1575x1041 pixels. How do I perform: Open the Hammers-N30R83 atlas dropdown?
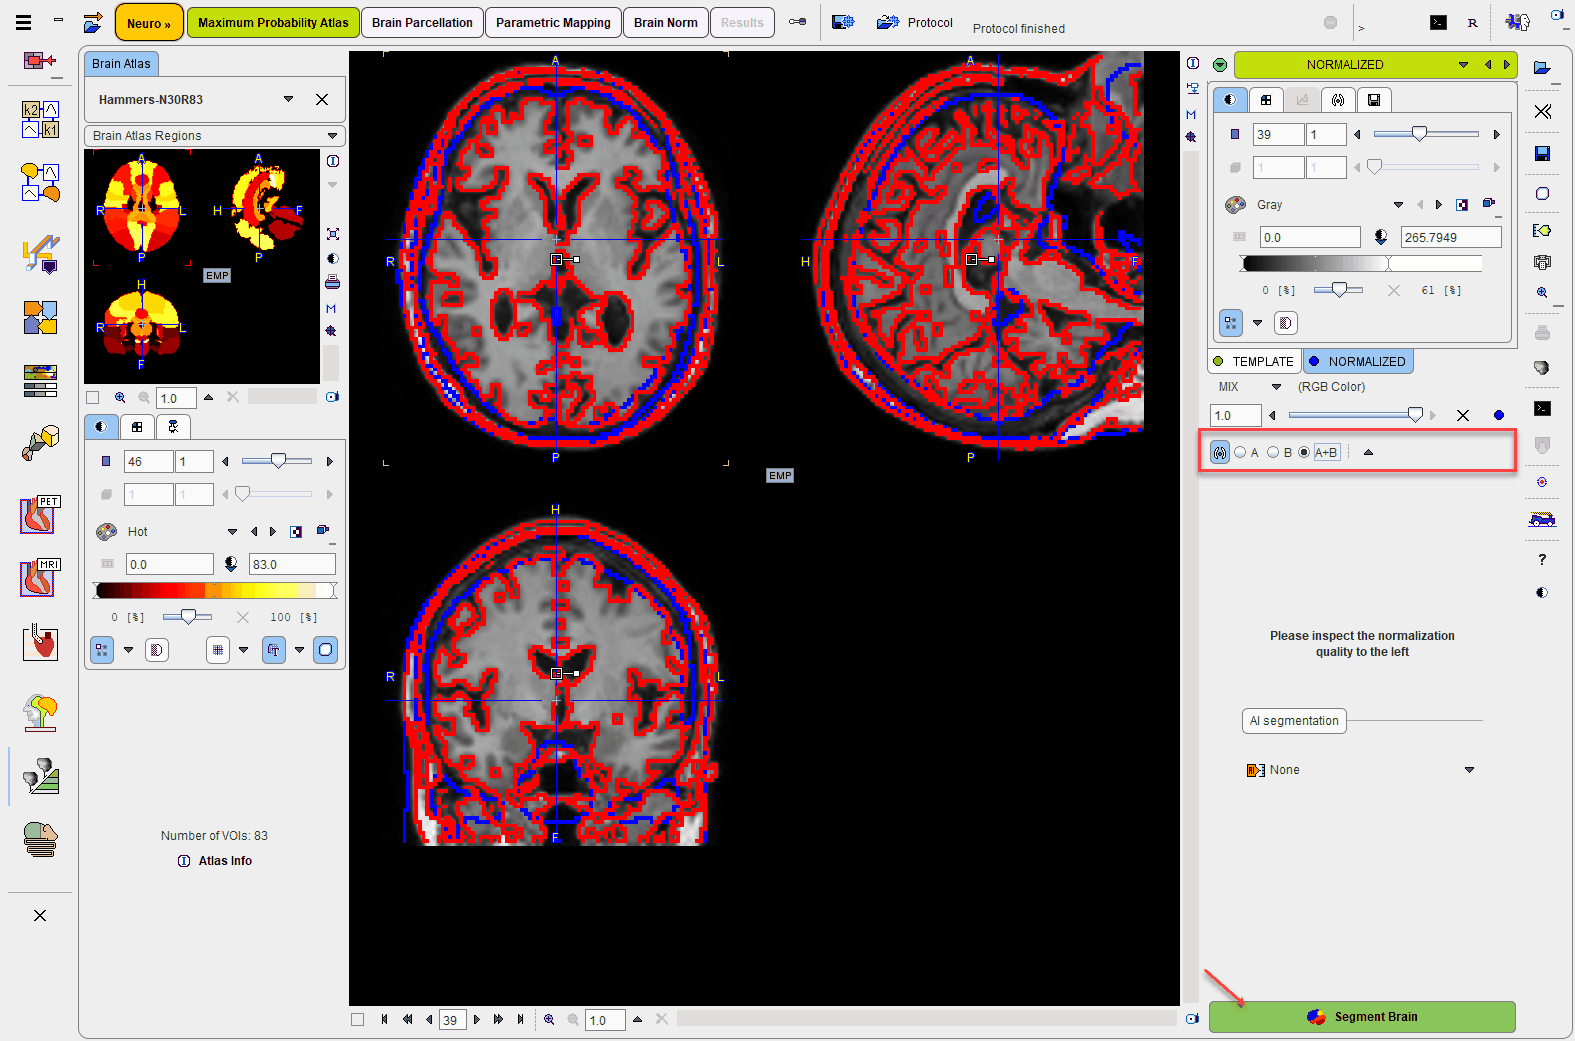[289, 99]
